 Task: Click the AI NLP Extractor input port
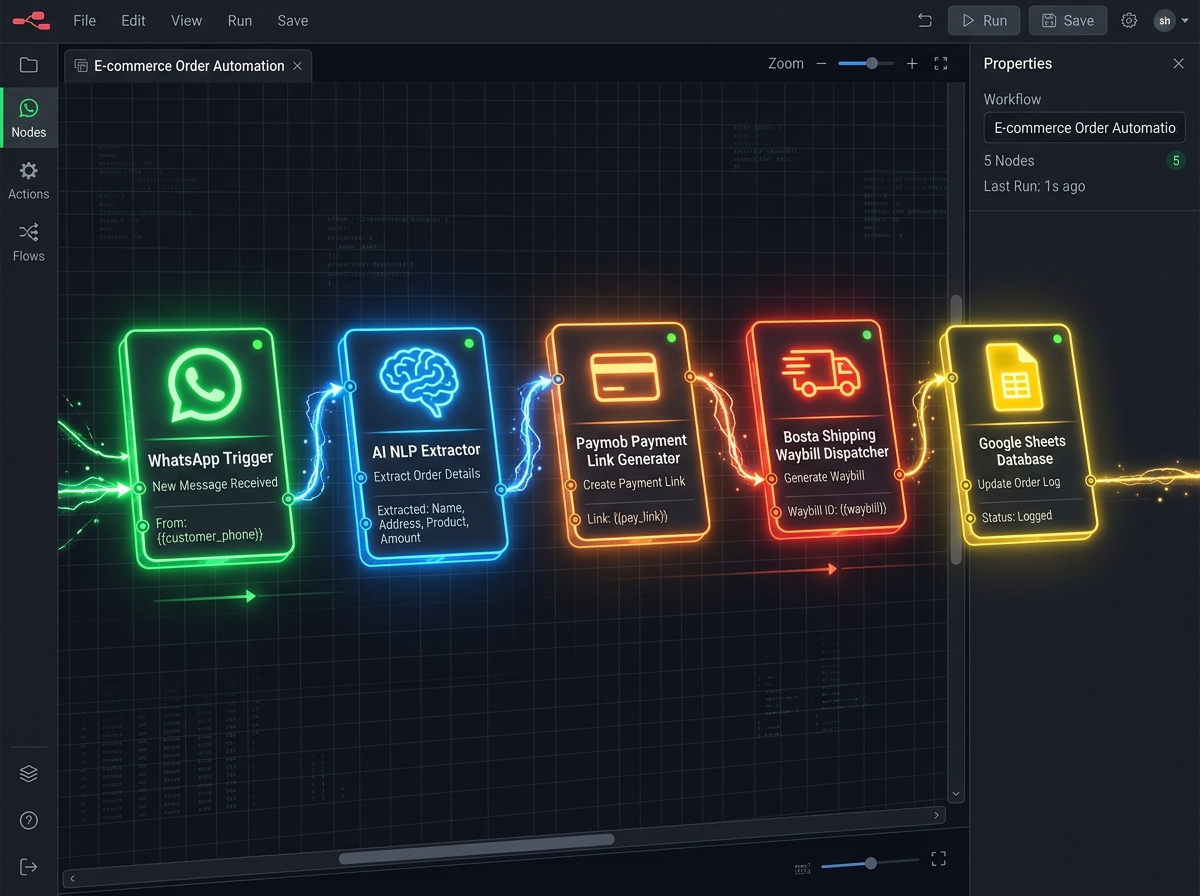350,386
